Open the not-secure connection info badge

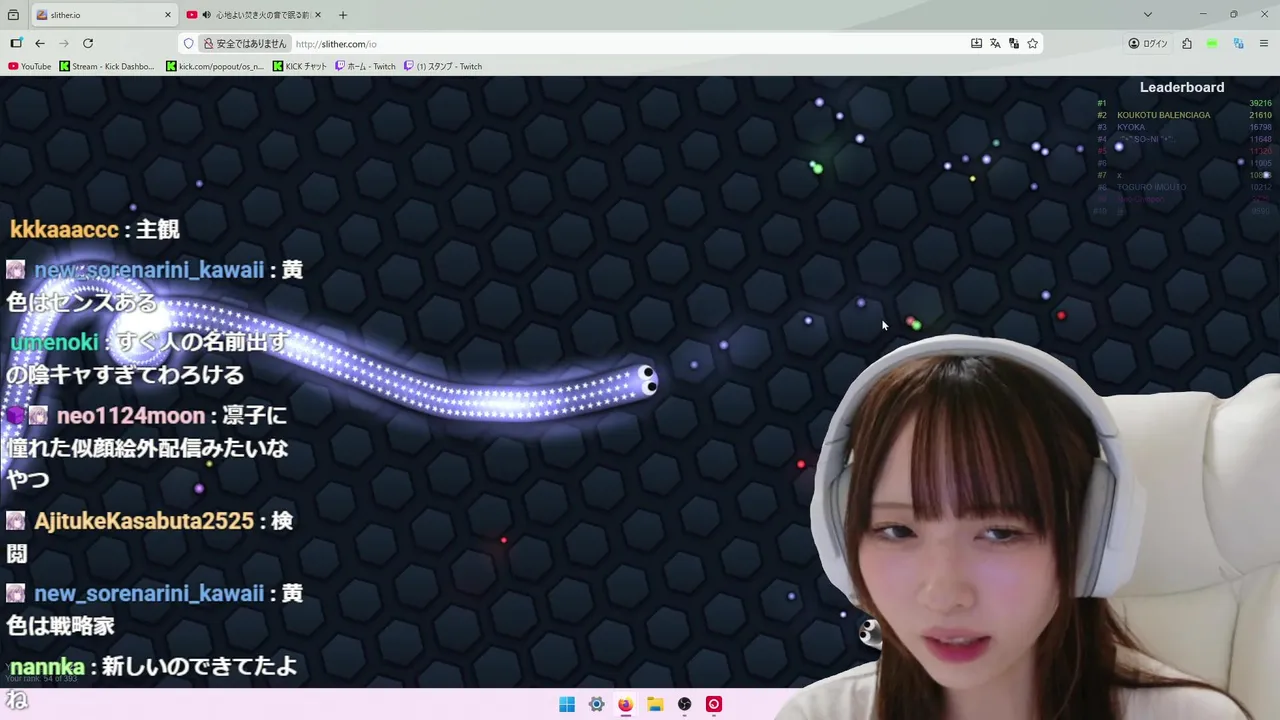point(245,44)
